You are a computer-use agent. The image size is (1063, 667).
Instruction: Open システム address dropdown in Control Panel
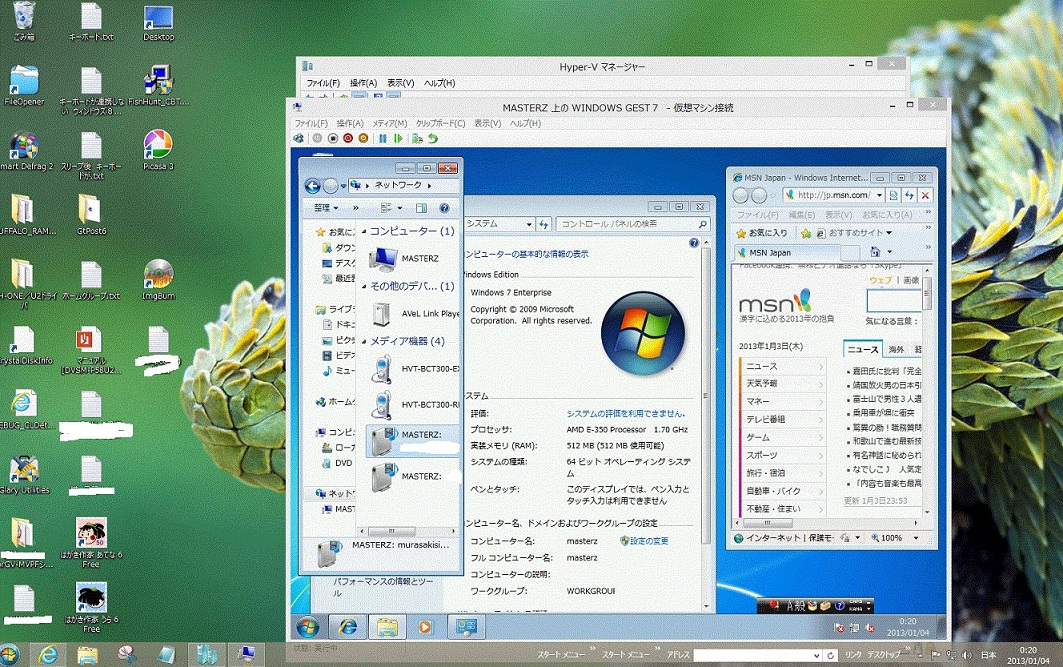coord(529,224)
